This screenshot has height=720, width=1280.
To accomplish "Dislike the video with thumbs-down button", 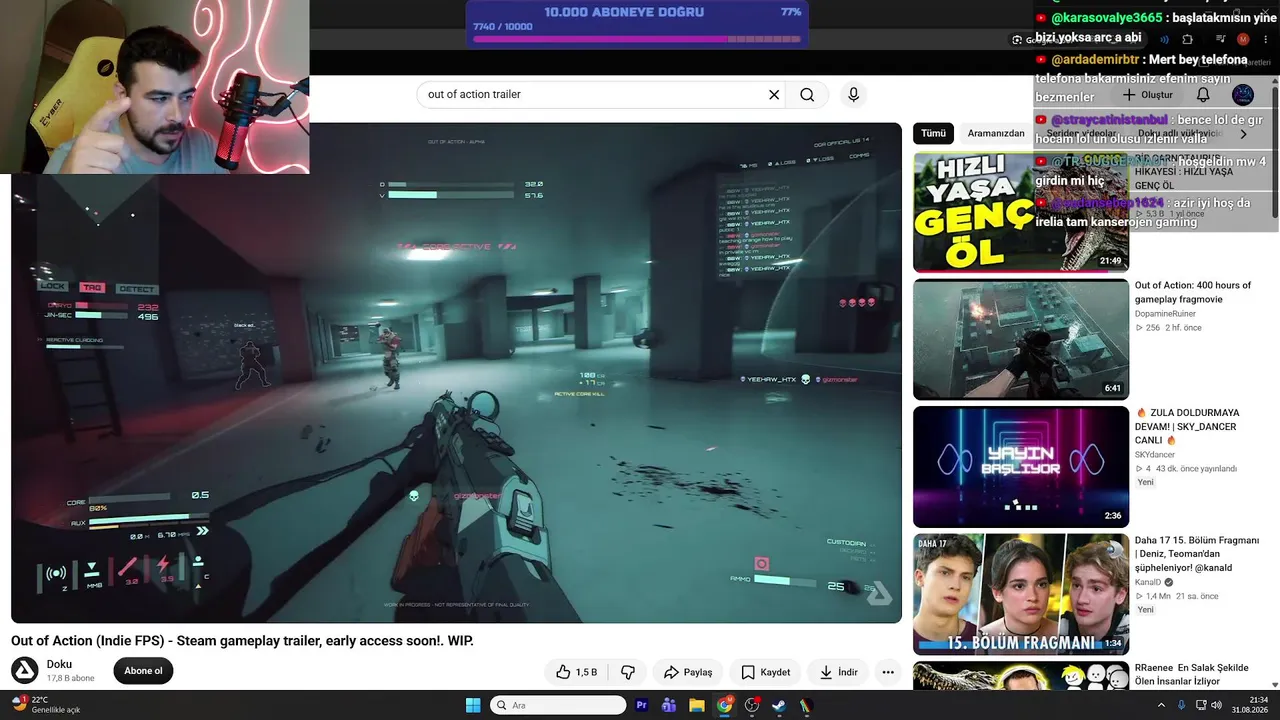I will pos(628,672).
